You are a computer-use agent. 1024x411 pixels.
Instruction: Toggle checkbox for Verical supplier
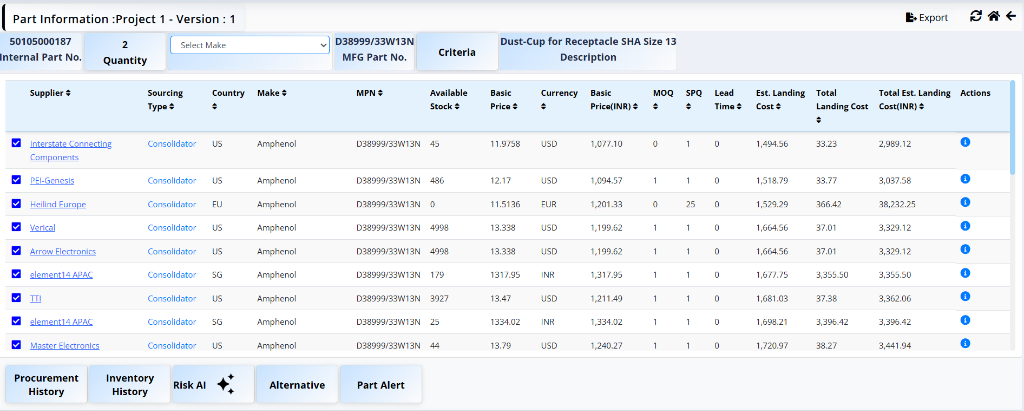click(x=16, y=226)
